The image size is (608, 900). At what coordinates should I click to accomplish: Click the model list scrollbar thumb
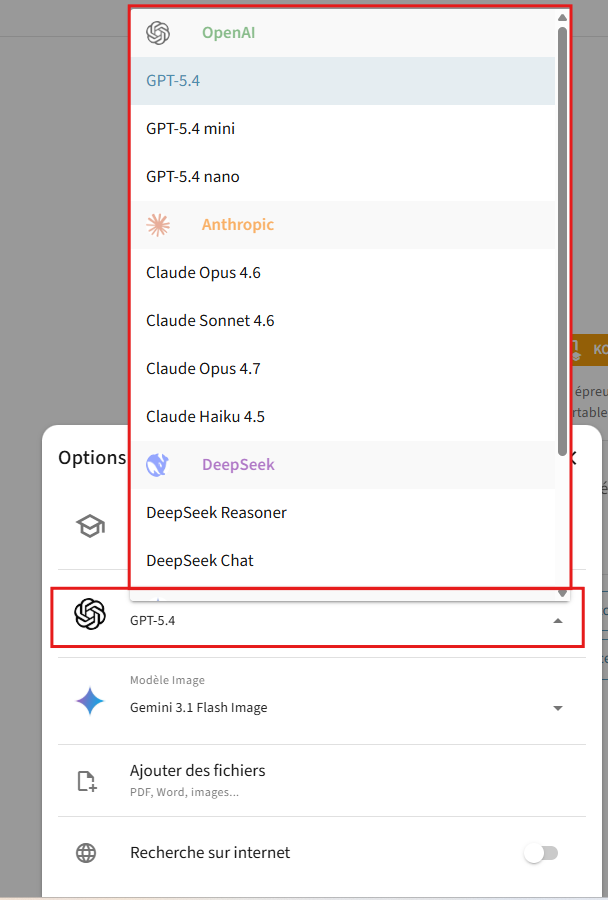point(563,241)
